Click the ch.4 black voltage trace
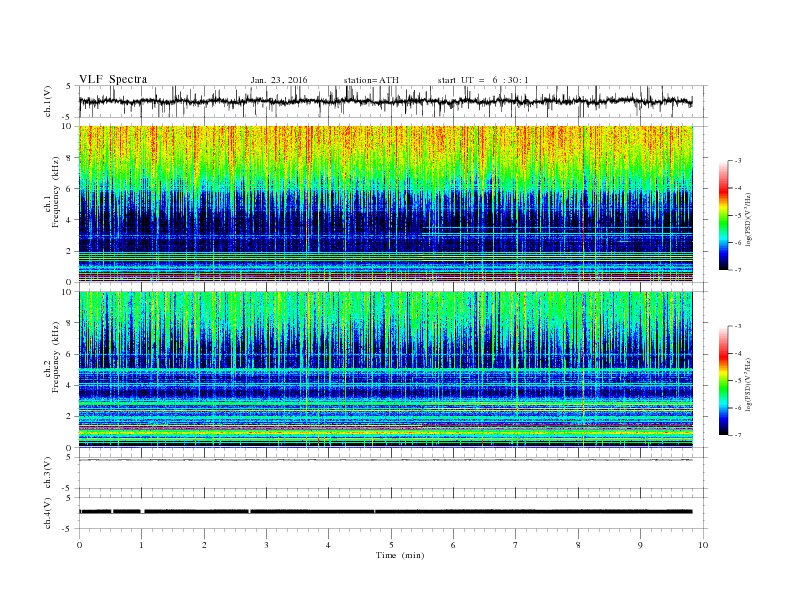The width and height of the screenshot is (792, 612). 385,512
